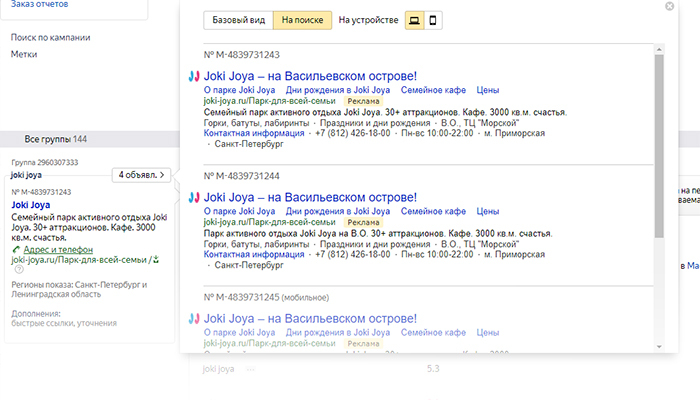Click display URL of ad M-4839731244

269,222
